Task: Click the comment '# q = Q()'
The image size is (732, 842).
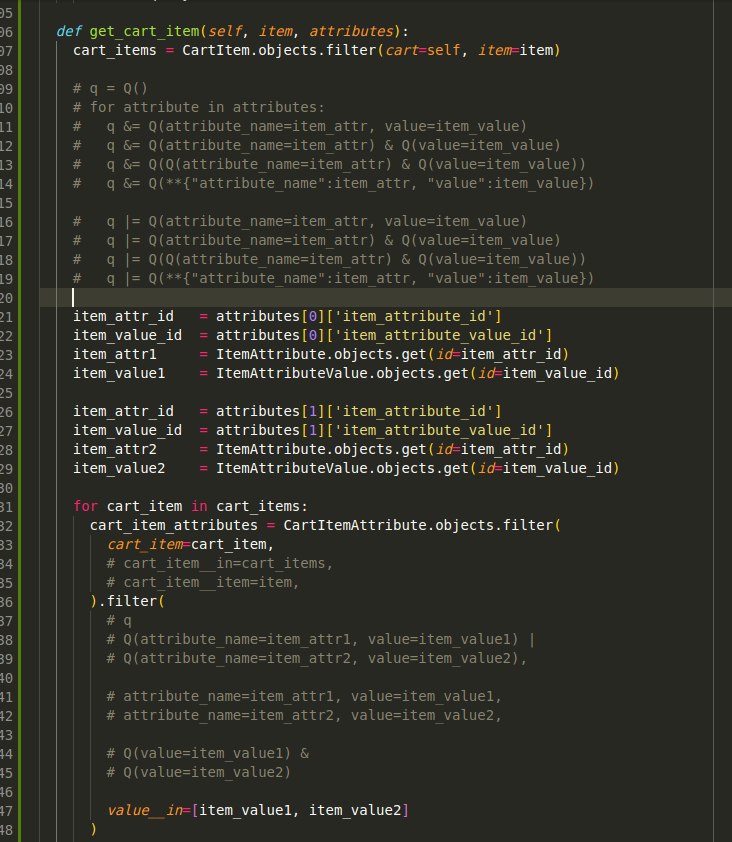Action: click(110, 88)
